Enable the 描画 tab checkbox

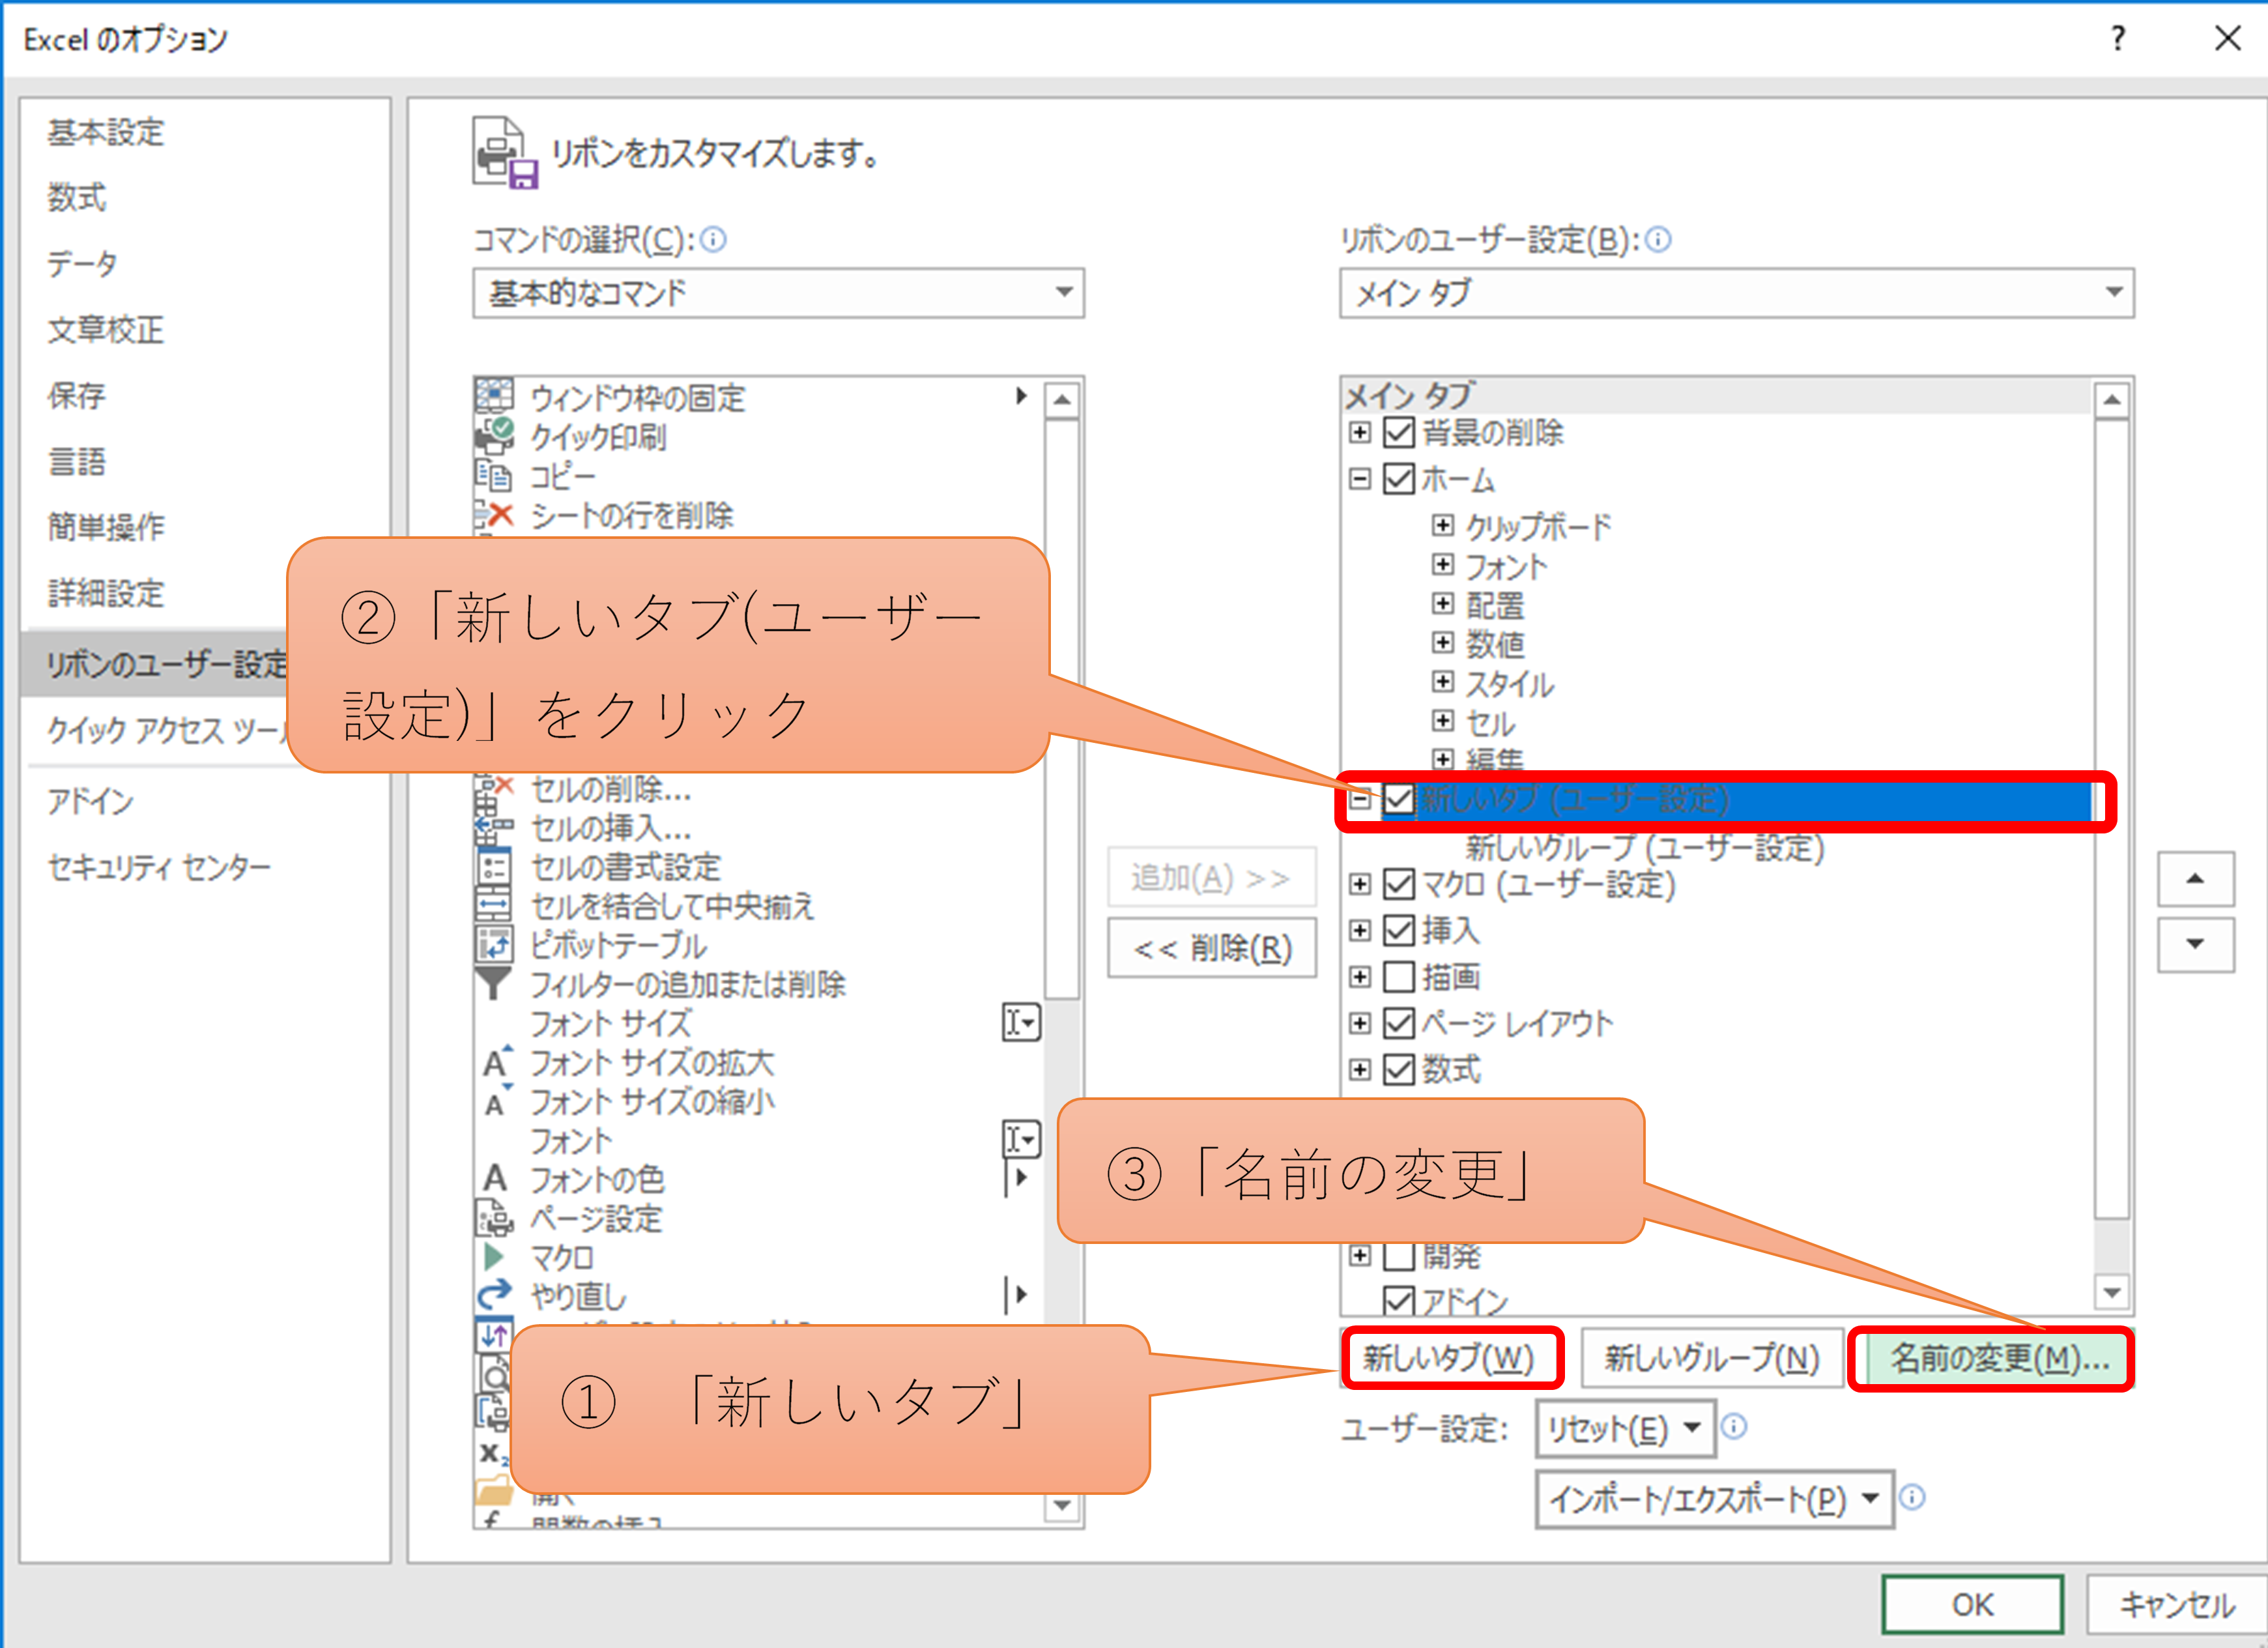click(1398, 976)
